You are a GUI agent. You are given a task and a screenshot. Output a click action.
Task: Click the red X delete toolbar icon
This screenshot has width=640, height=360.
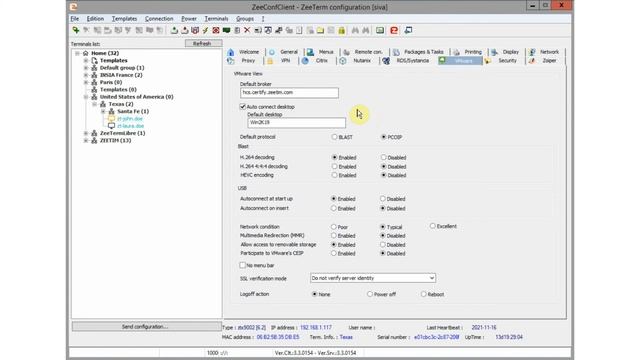pyautogui.click(x=247, y=30)
